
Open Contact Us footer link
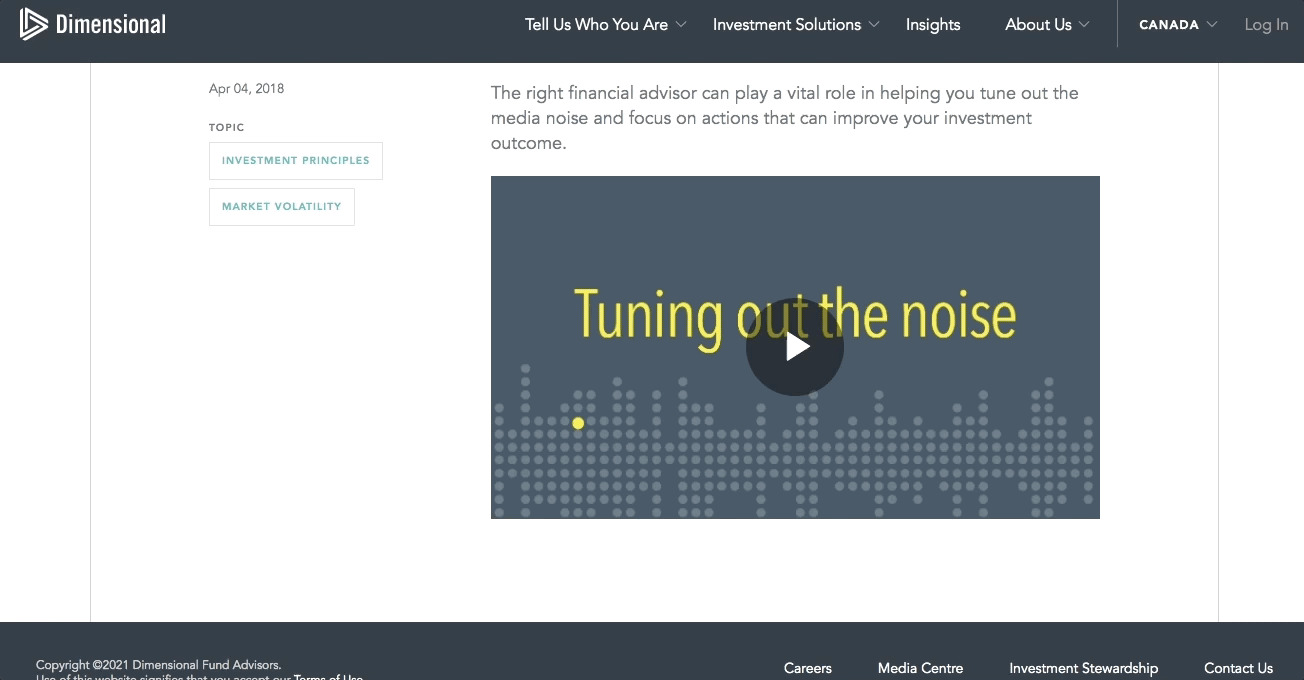1238,668
